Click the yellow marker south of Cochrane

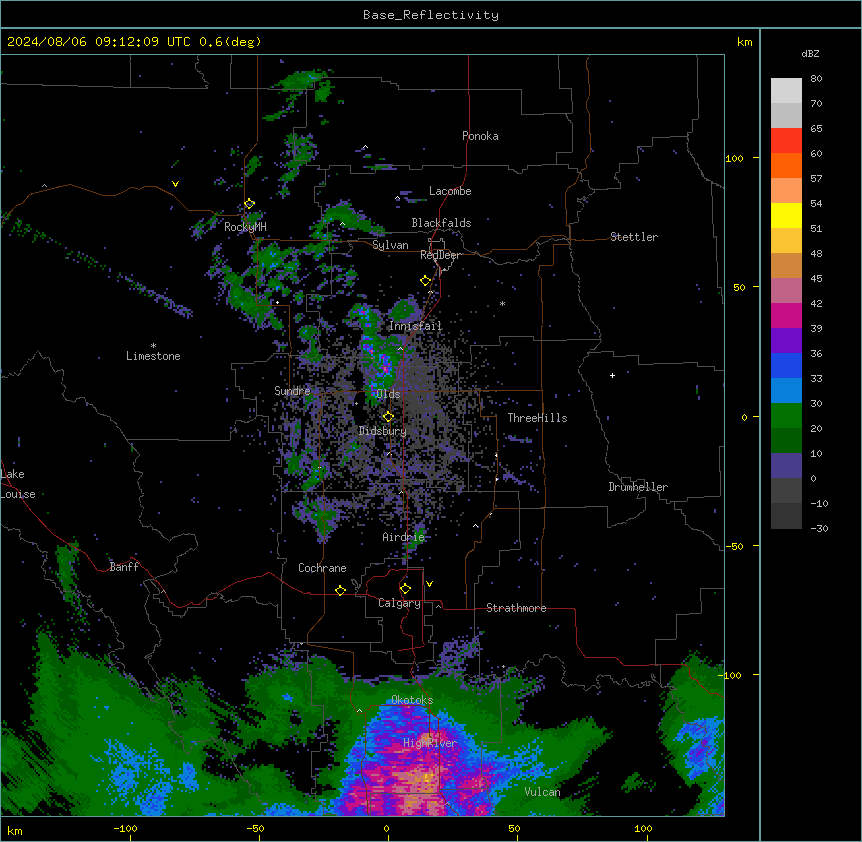[x=340, y=590]
